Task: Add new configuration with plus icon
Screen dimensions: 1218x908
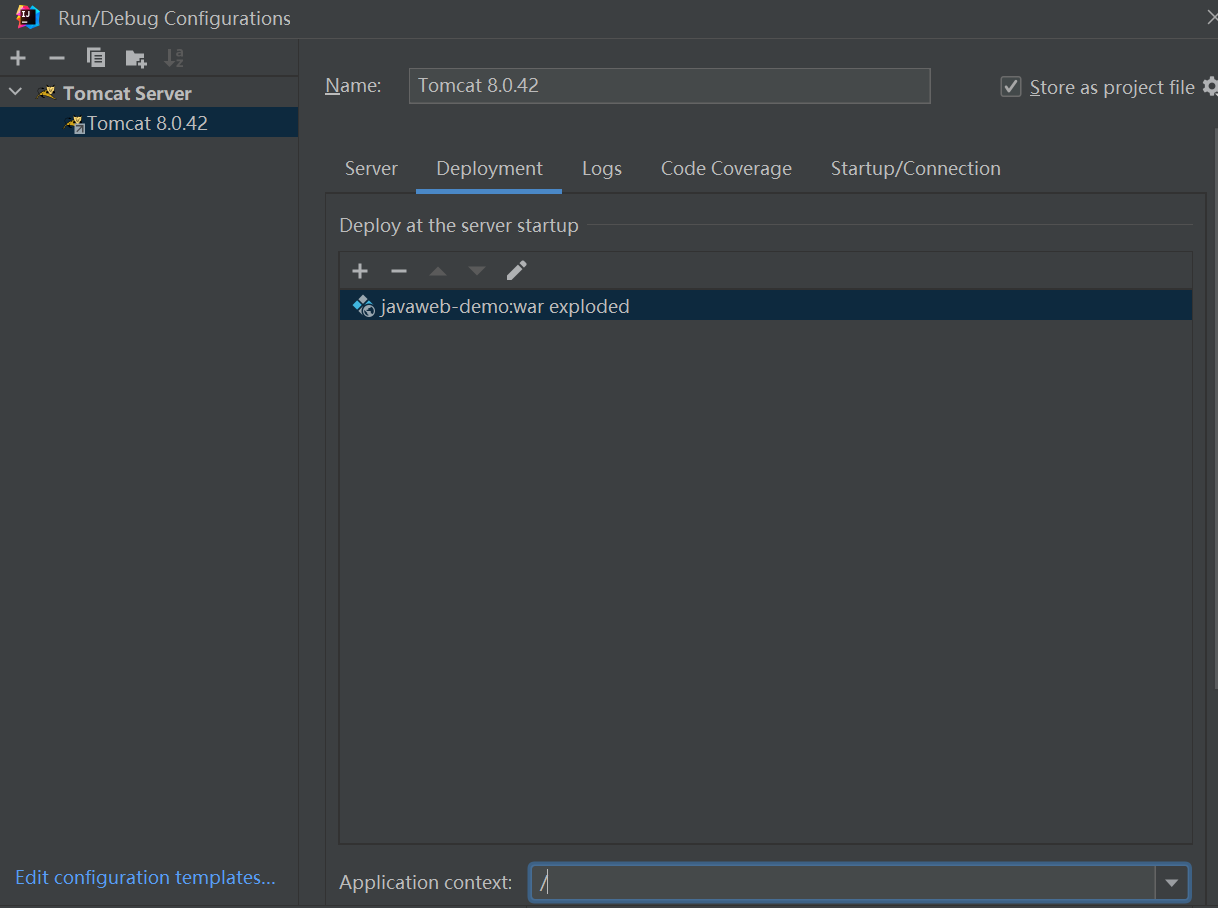Action: [x=18, y=58]
